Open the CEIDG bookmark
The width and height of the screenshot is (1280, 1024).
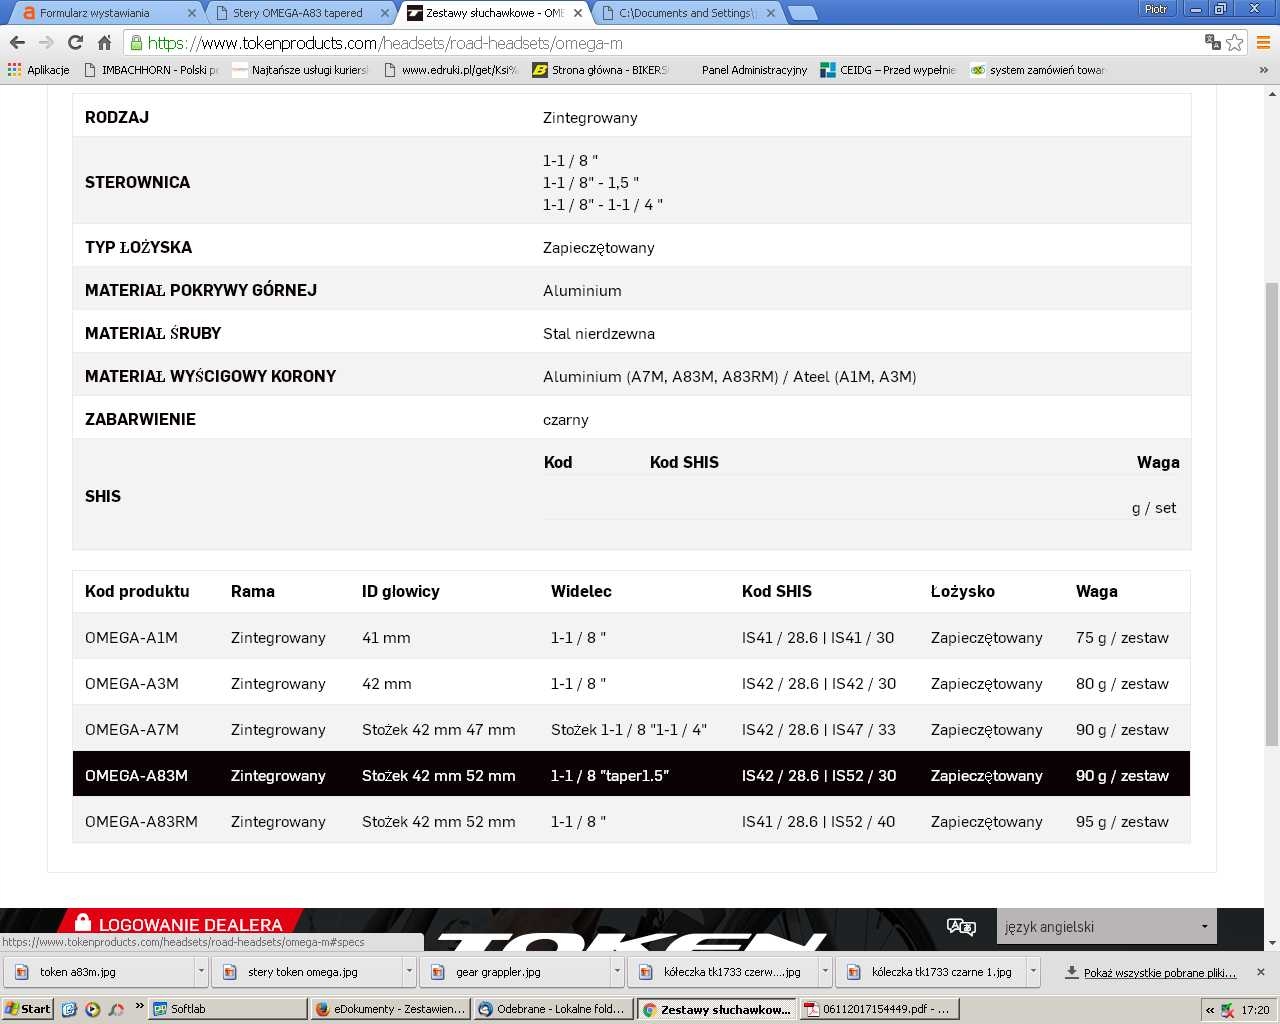click(x=888, y=70)
